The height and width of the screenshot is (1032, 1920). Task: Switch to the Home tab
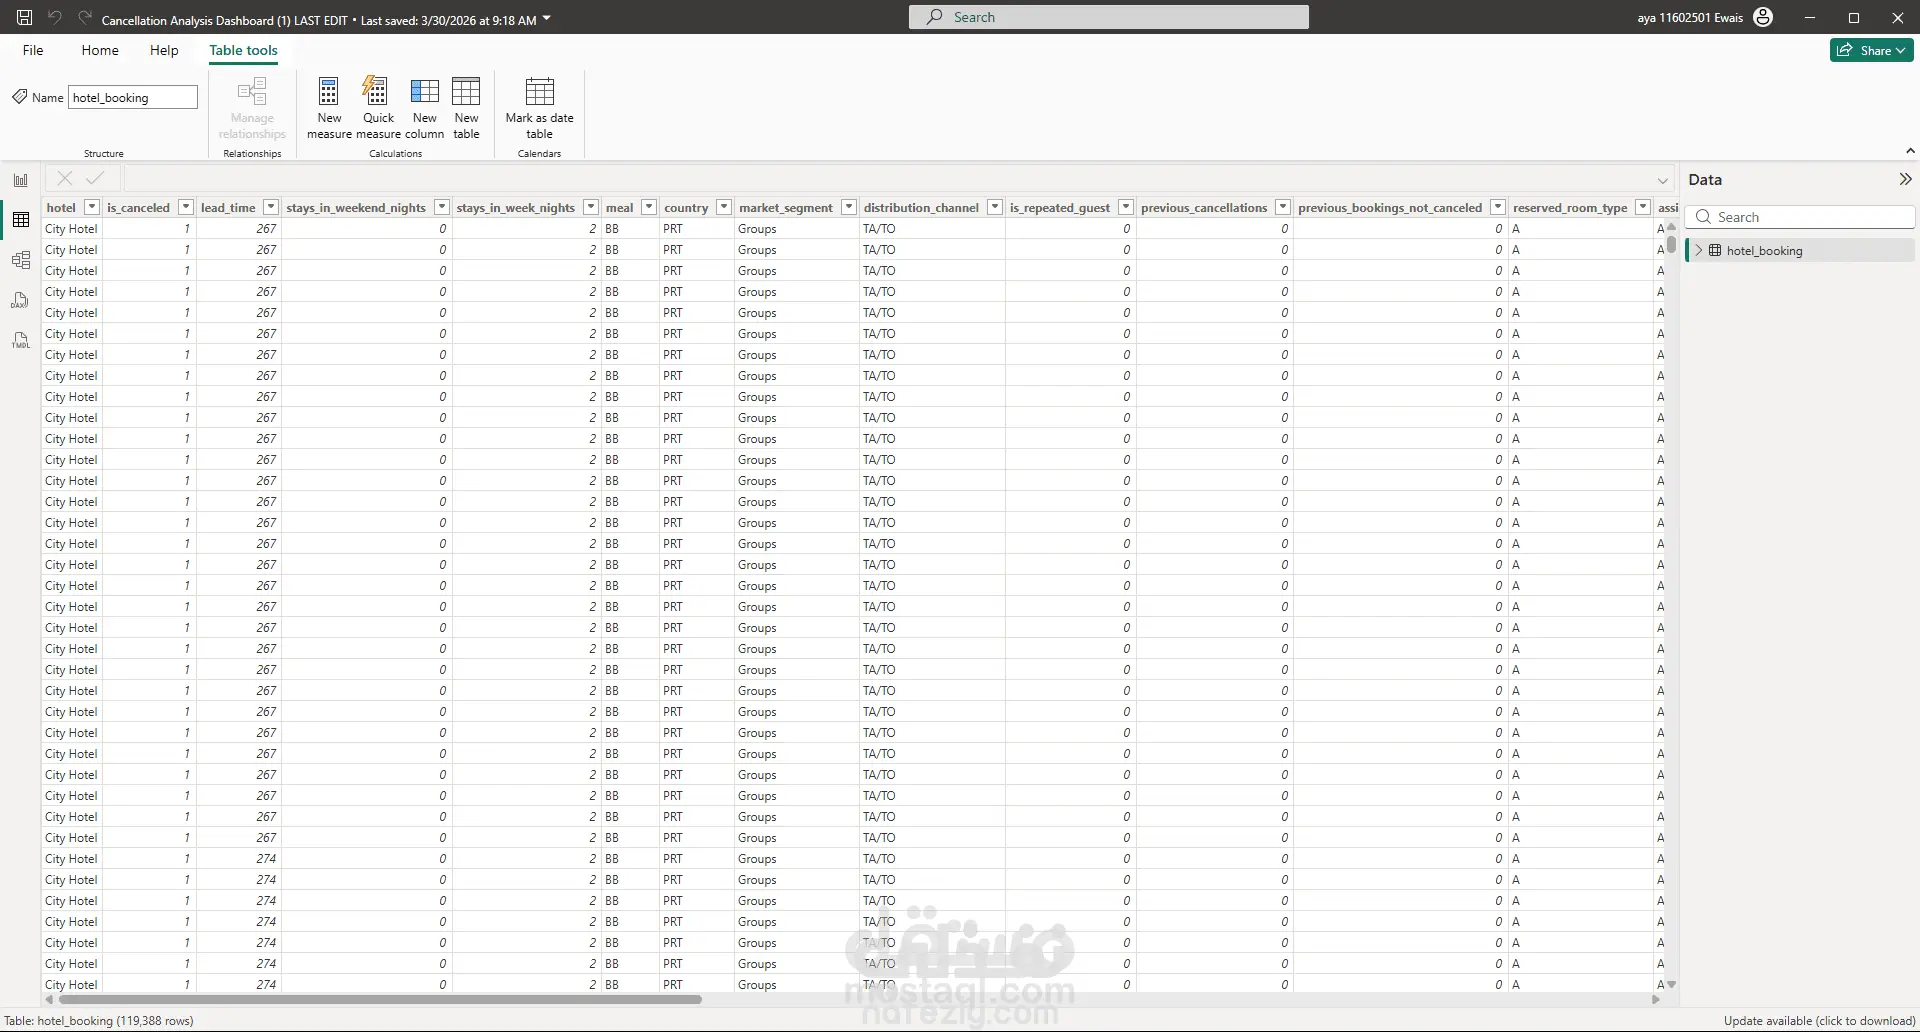click(100, 50)
